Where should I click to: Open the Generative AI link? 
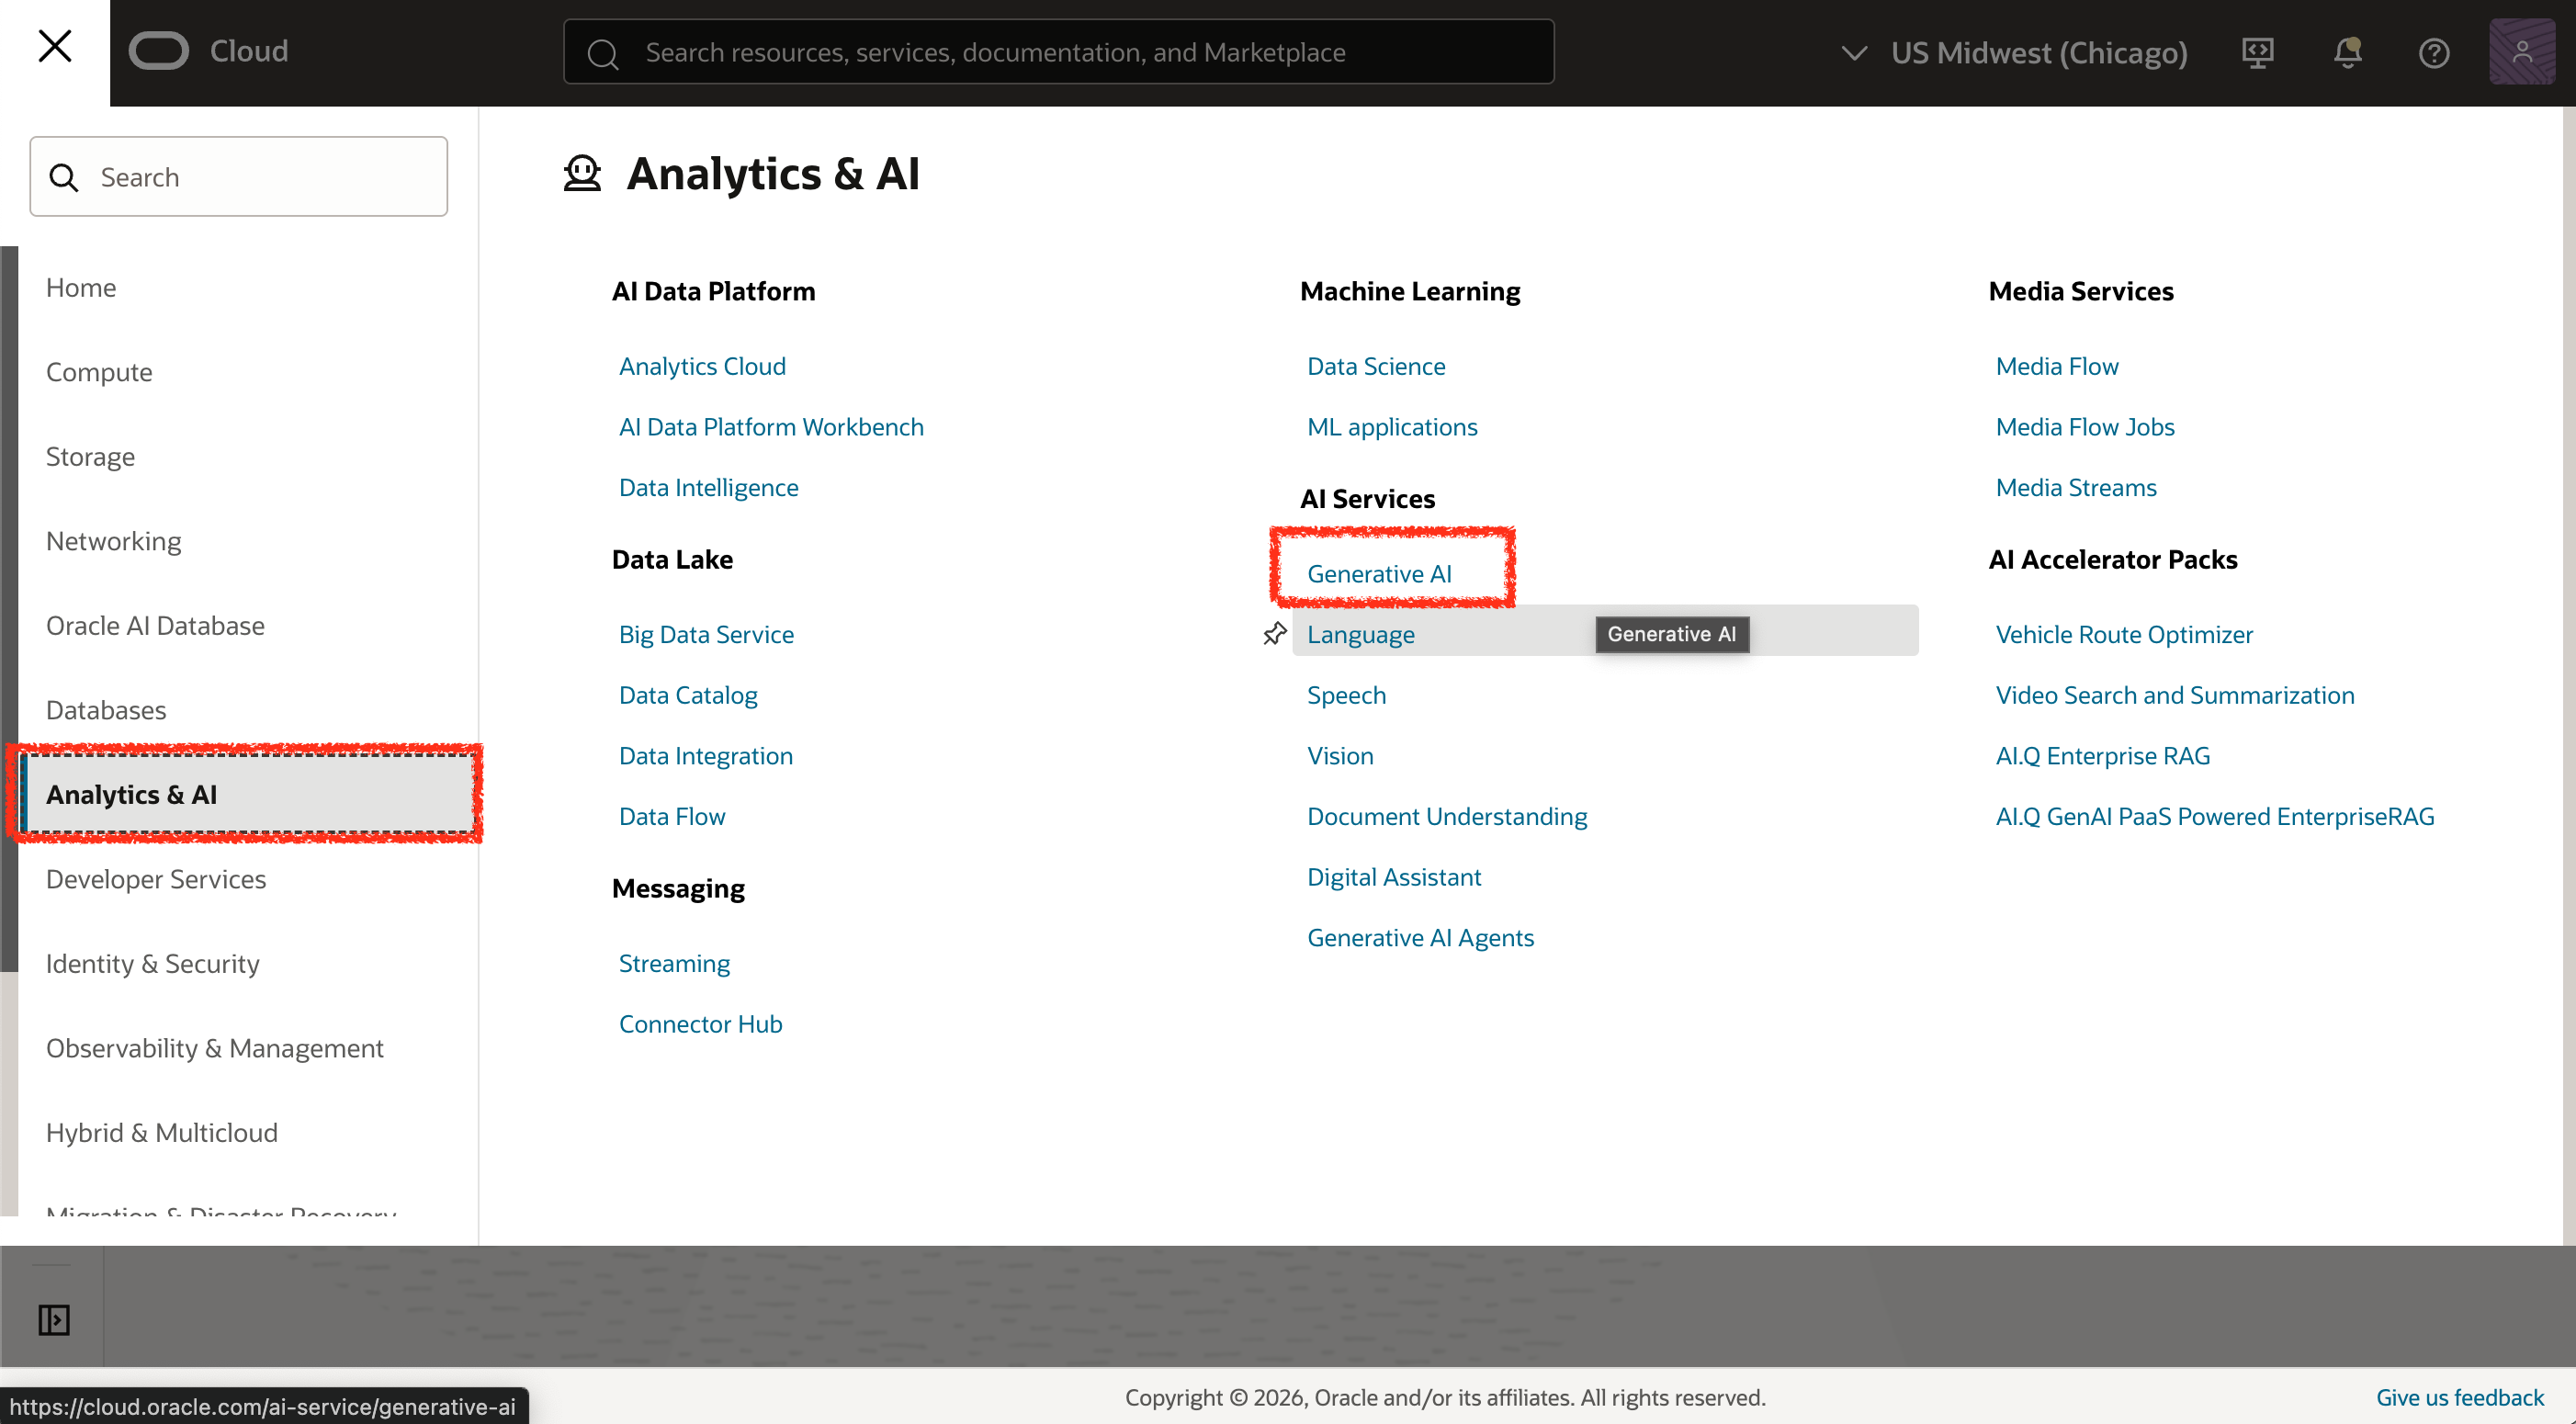tap(1378, 573)
